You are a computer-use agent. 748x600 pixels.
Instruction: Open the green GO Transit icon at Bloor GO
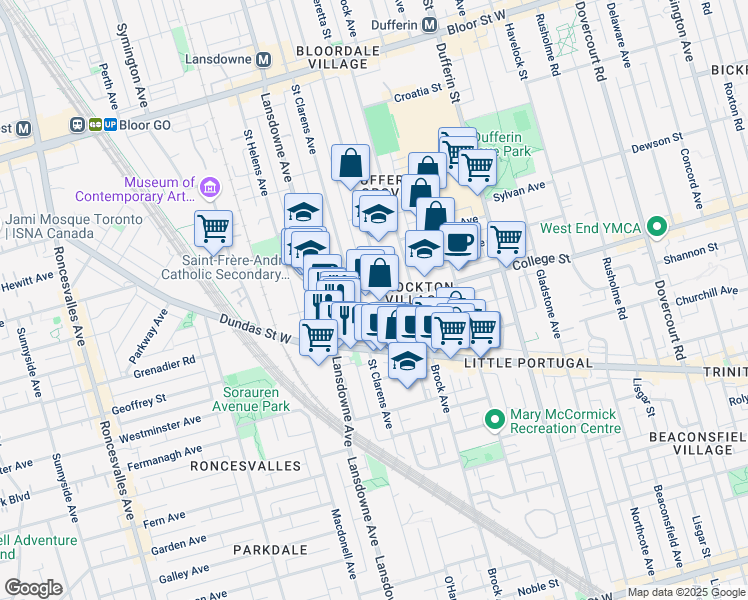[95, 125]
